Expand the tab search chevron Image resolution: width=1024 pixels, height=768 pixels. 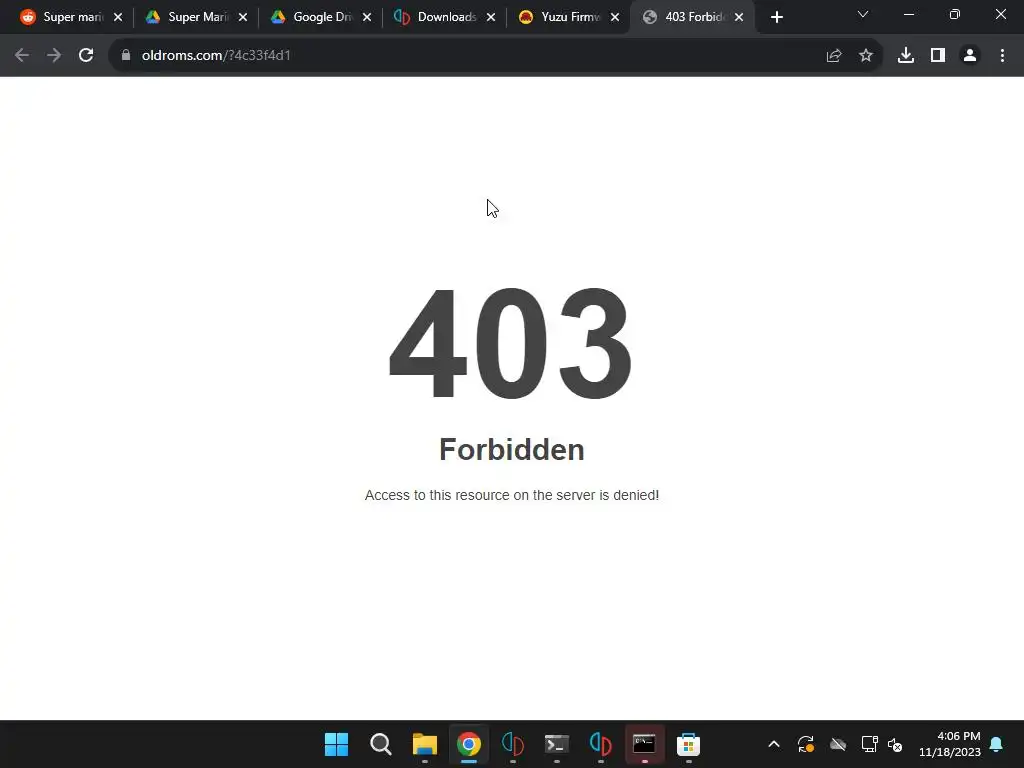pos(863,14)
